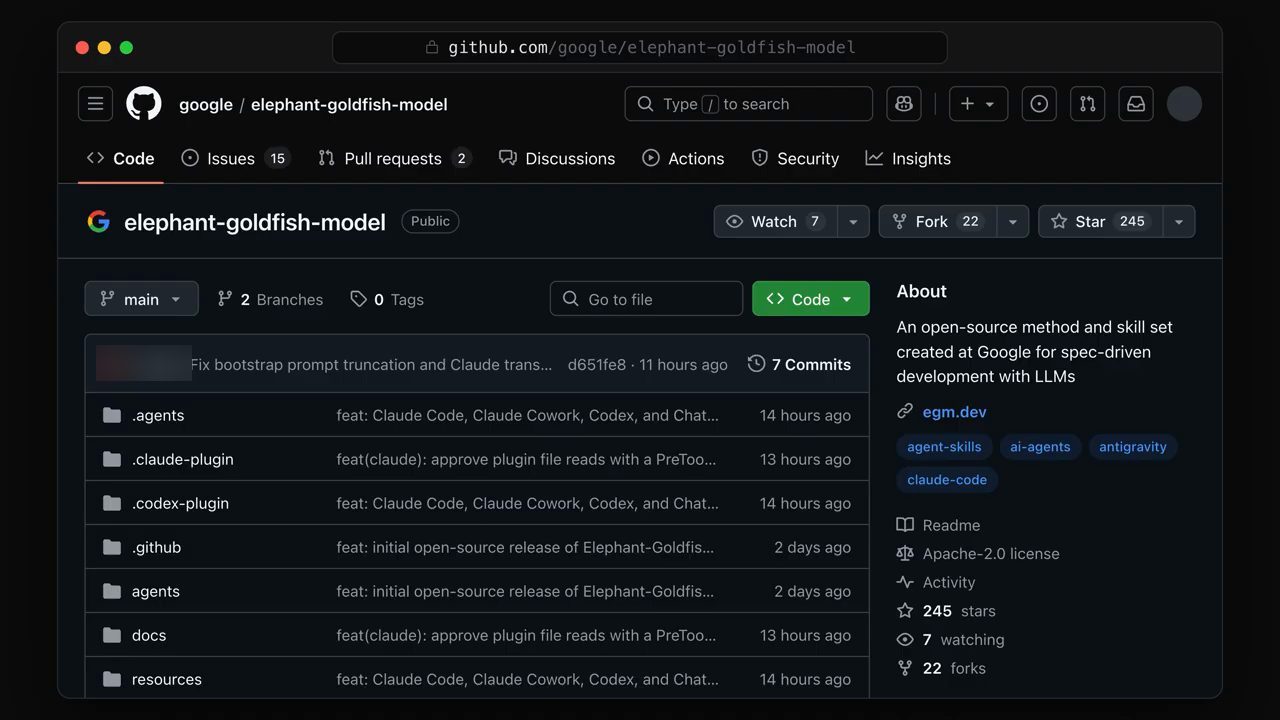
Task: Open the user avatar menu
Action: (1184, 104)
